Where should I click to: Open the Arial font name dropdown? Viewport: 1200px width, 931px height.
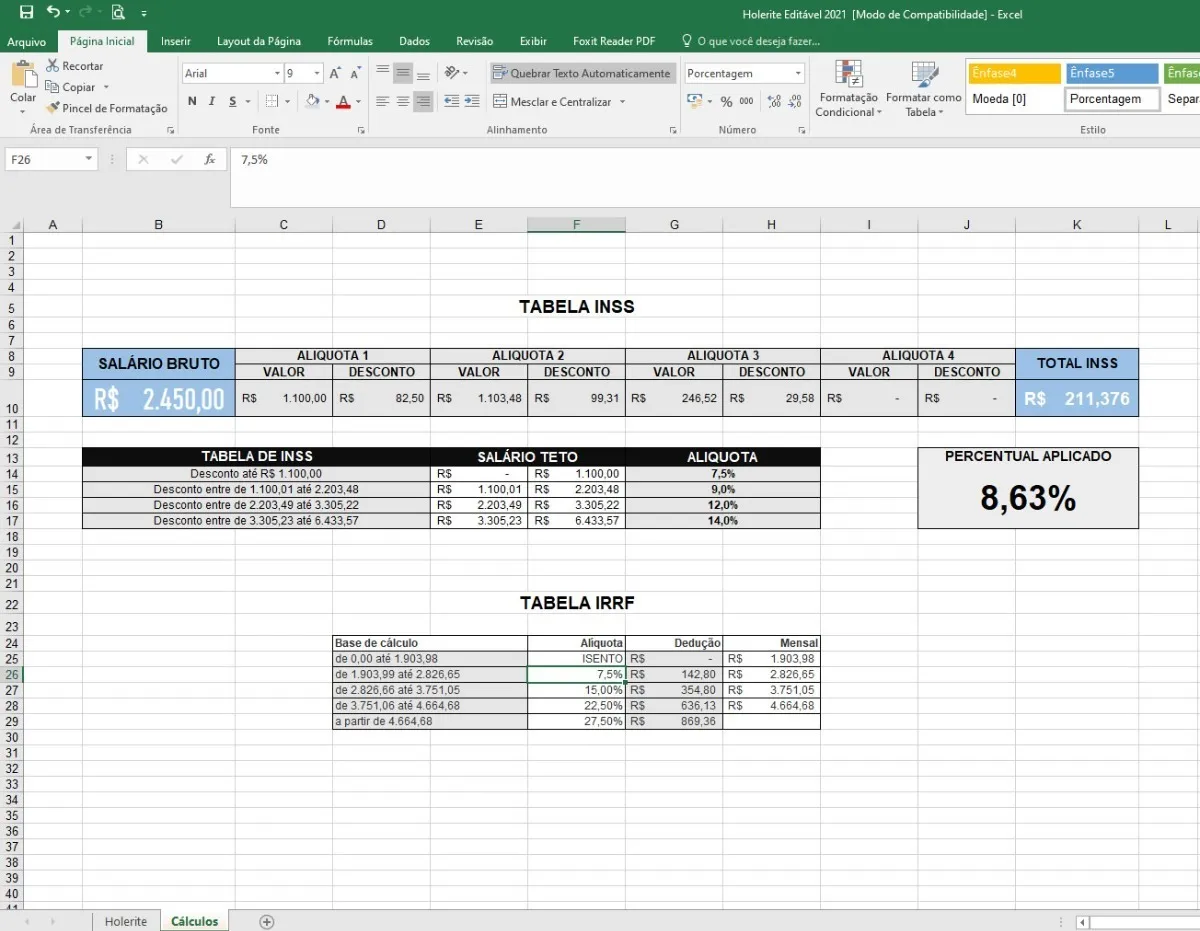coord(277,73)
